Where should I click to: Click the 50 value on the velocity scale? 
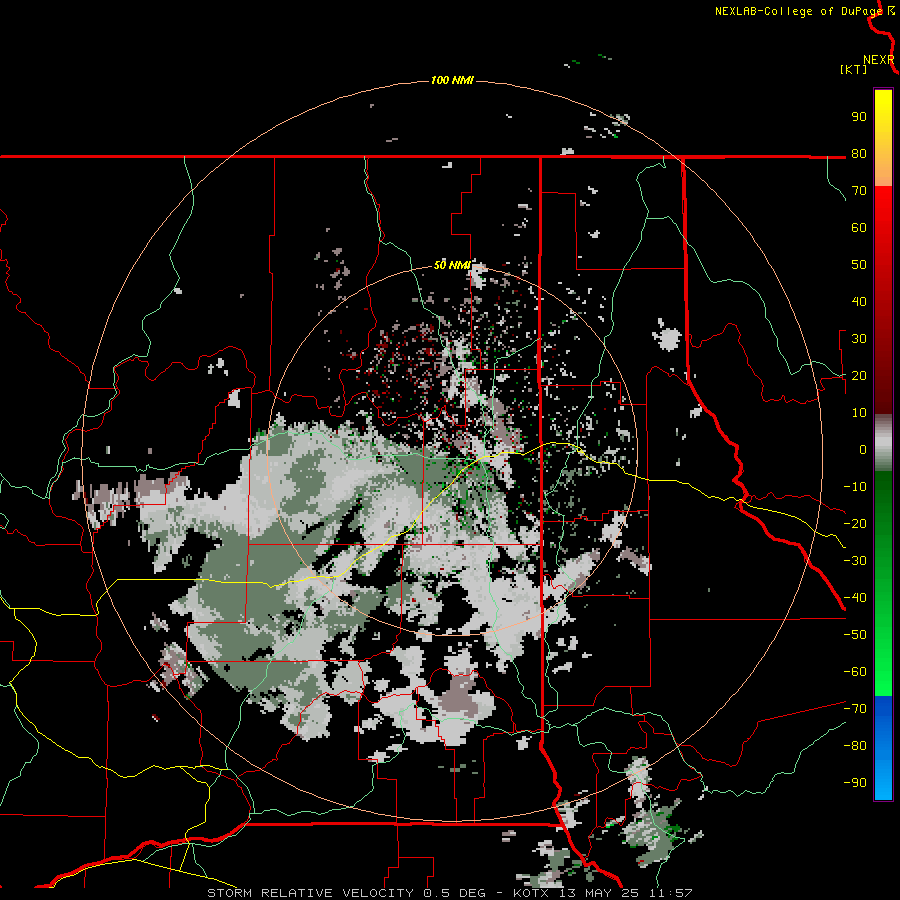(x=859, y=265)
